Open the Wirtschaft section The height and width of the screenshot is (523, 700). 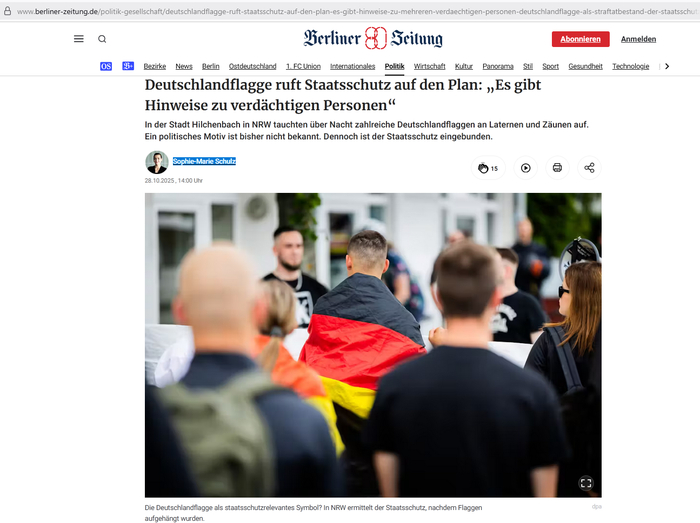429,66
